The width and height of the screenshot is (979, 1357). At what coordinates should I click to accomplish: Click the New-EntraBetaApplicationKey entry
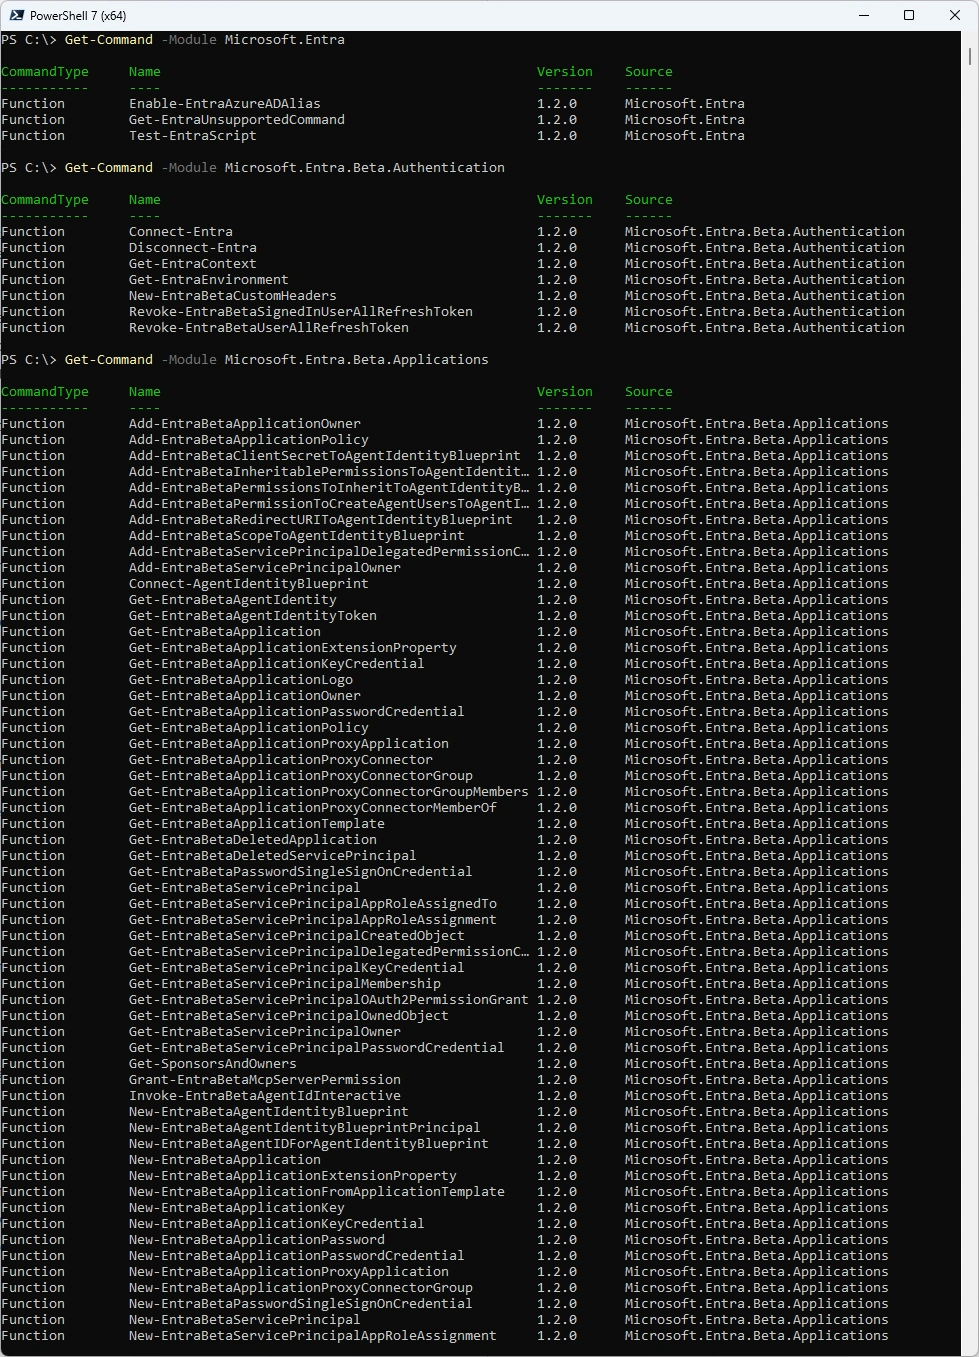click(x=236, y=1208)
